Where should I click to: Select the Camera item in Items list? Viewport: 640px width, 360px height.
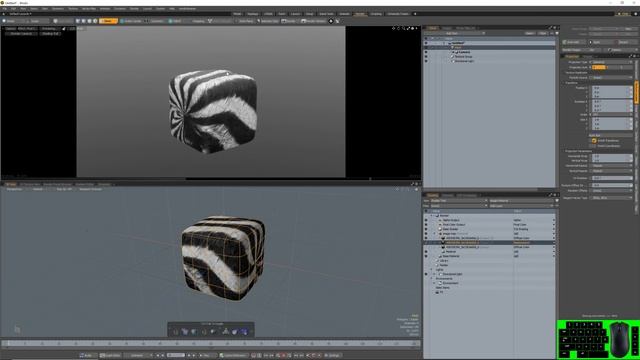[464, 52]
